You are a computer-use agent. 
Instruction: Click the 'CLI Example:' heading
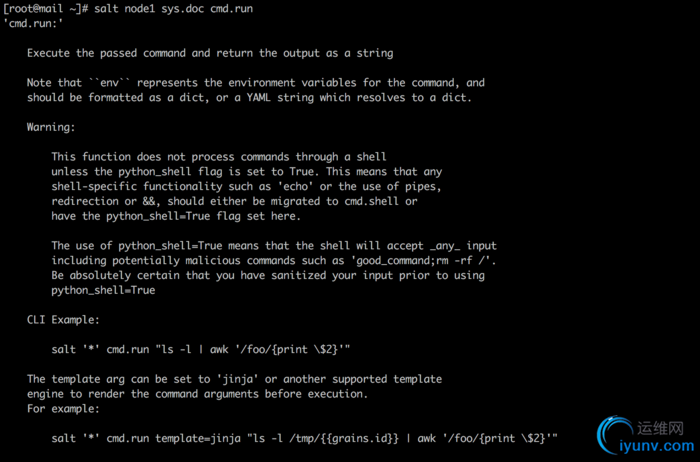click(x=63, y=320)
